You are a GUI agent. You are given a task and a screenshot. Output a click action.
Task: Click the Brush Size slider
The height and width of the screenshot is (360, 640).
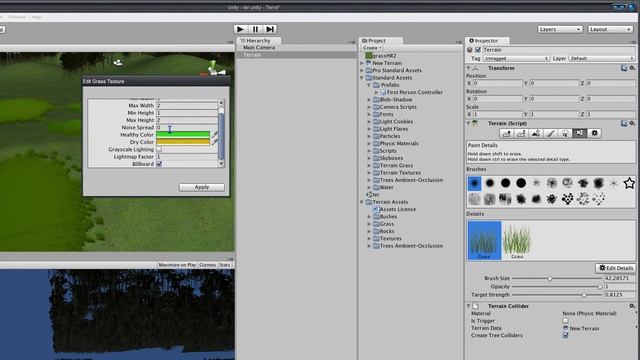tap(557, 278)
